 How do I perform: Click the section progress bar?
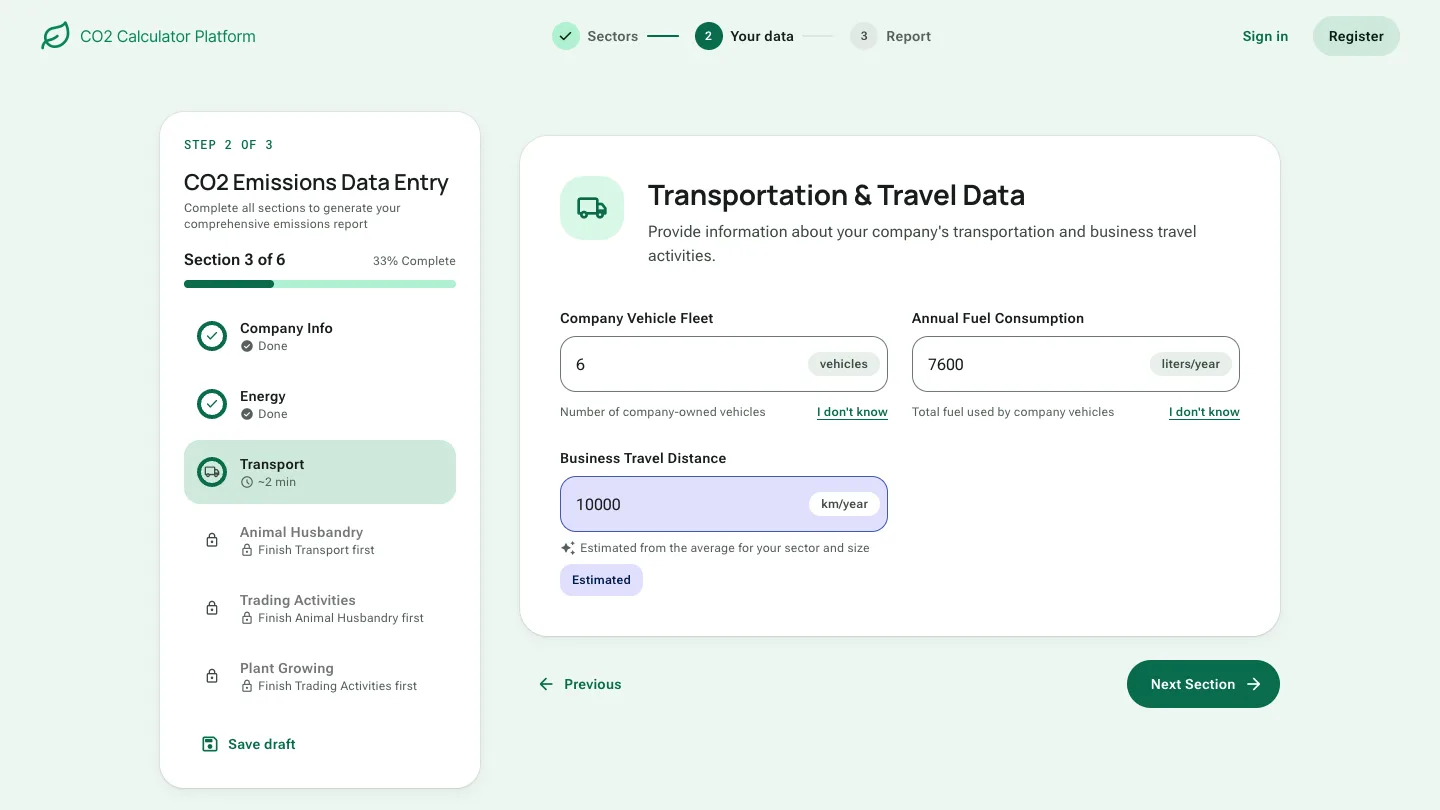point(320,284)
